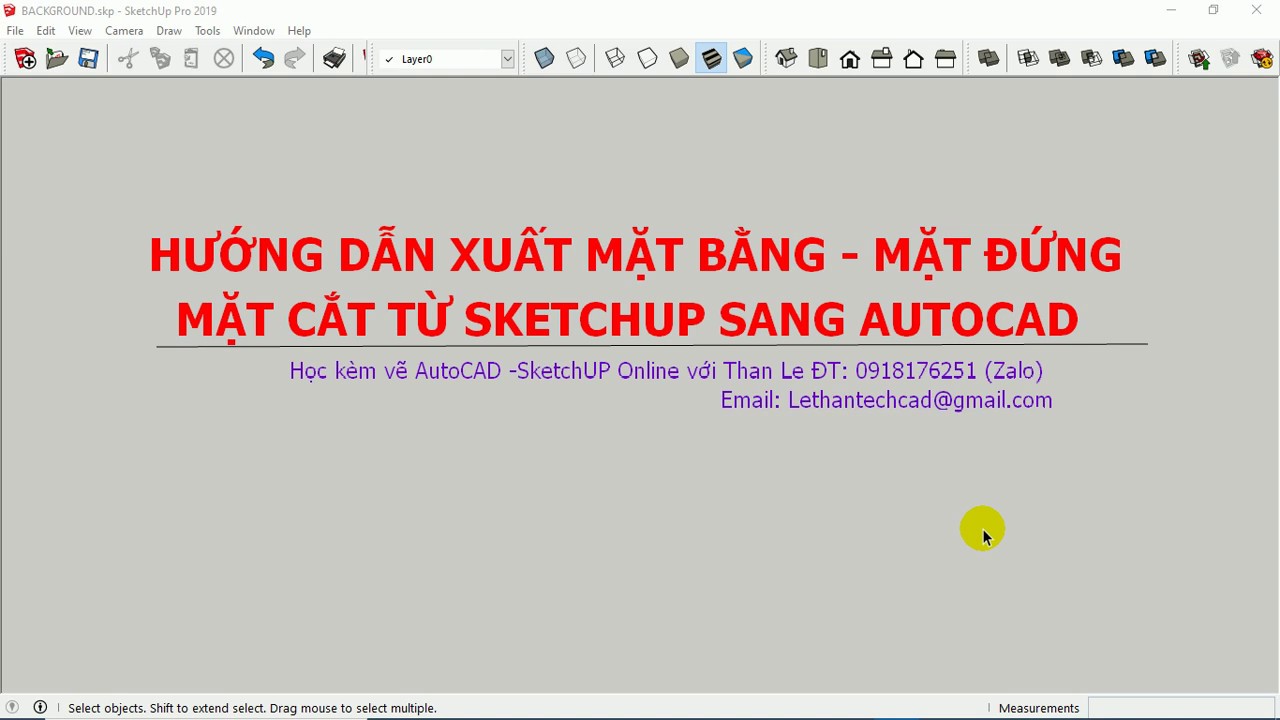Click the Measurements input box
The height and width of the screenshot is (720, 1280).
[1182, 708]
